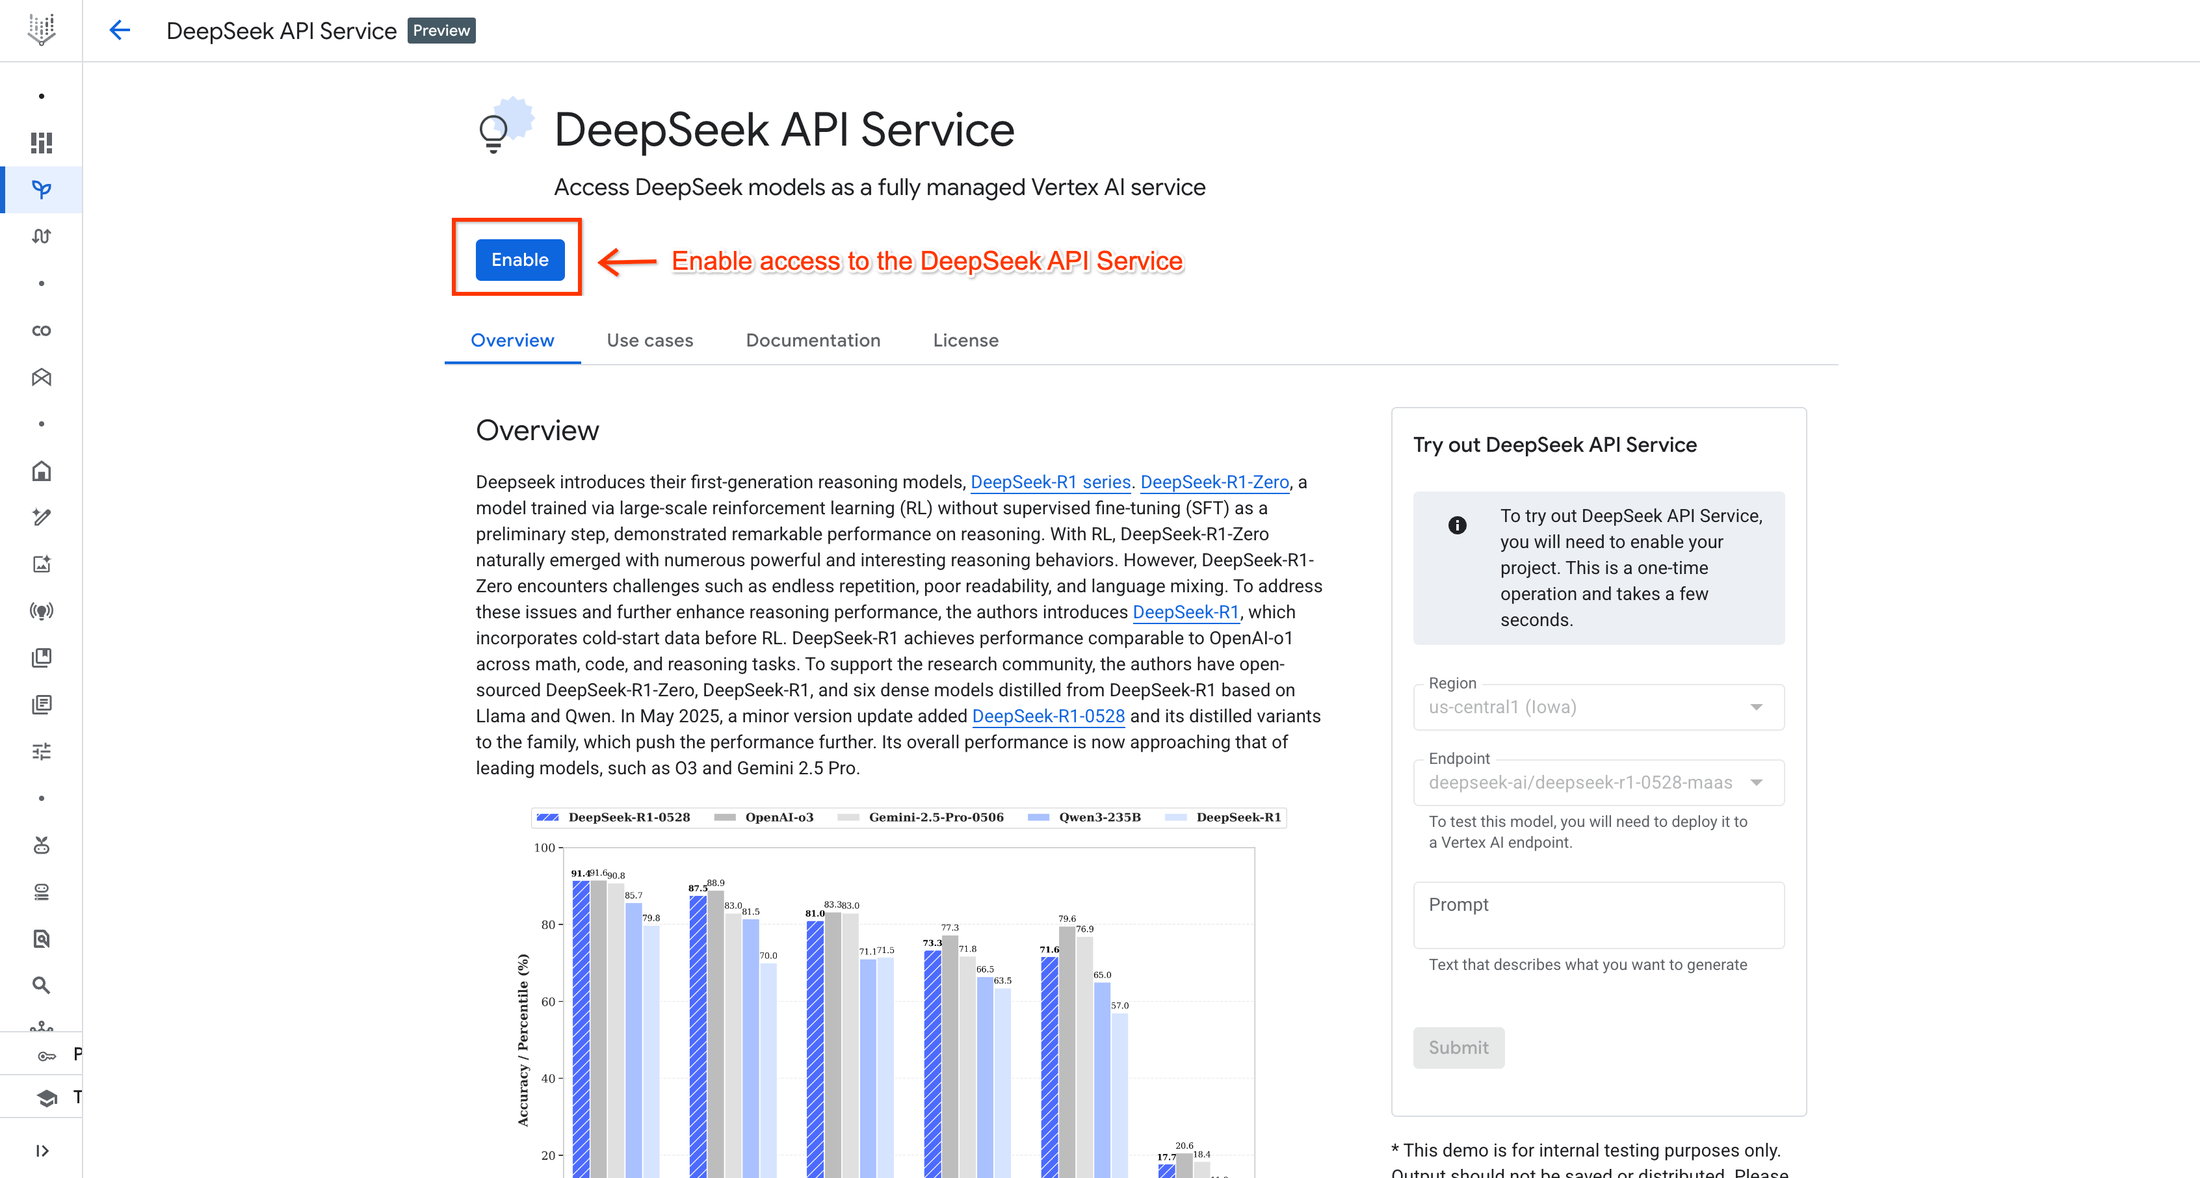This screenshot has height=1178, width=2200.
Task: Open the Vertex AI Studio home icon
Action: pyautogui.click(x=41, y=471)
